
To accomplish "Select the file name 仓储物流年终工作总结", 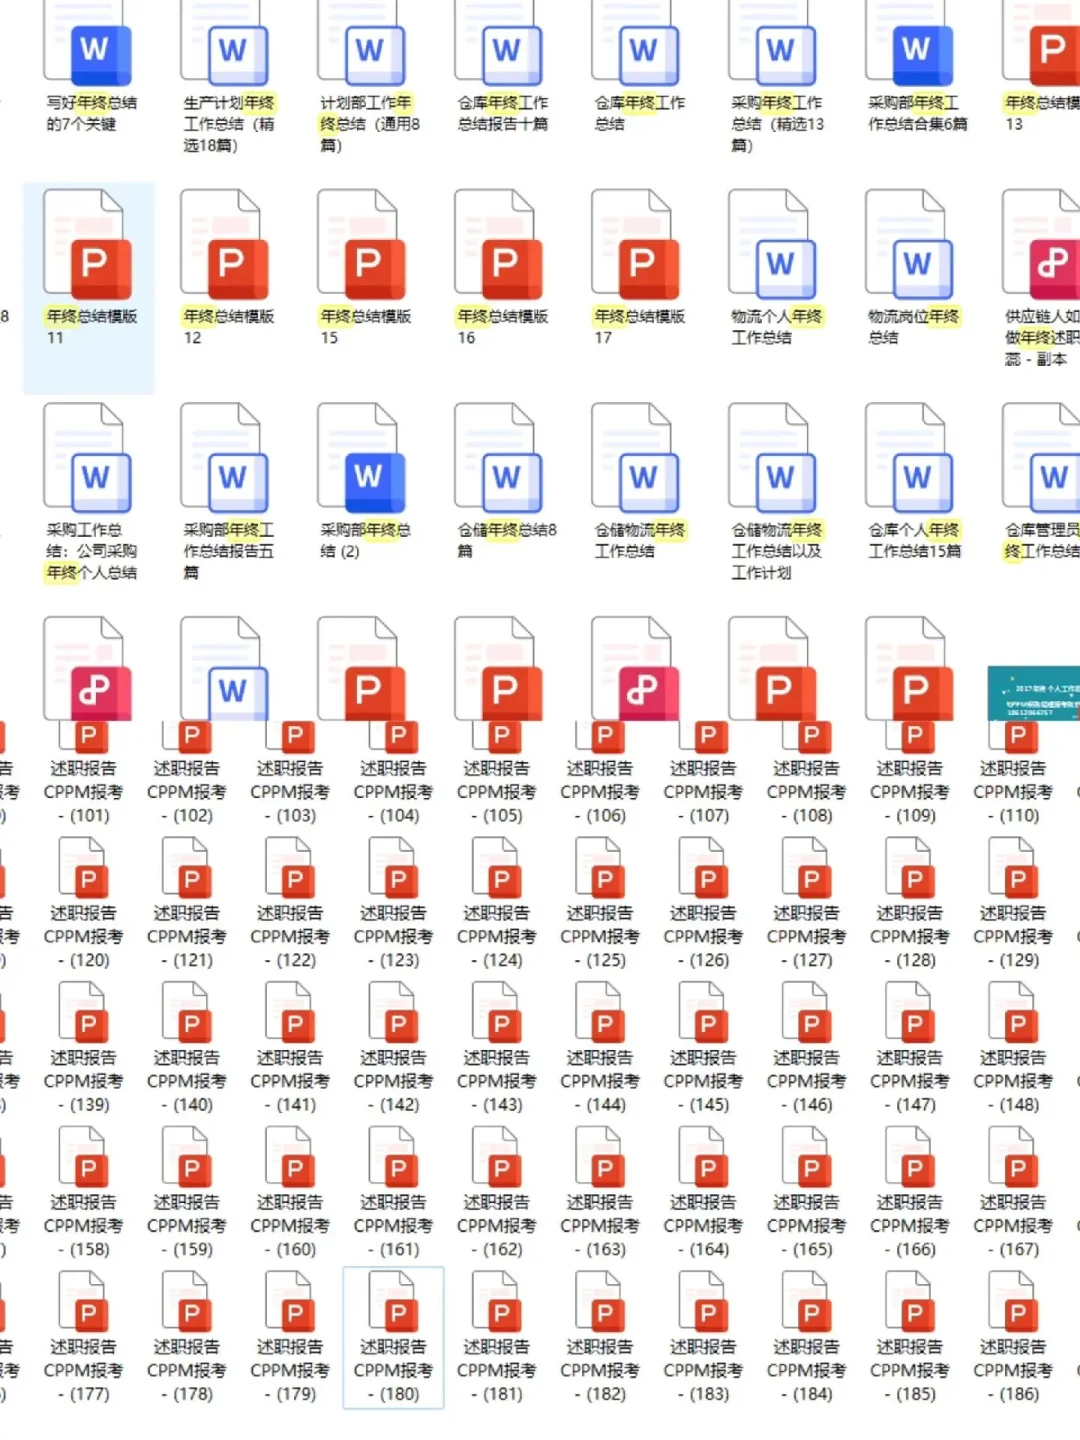I will click(639, 540).
